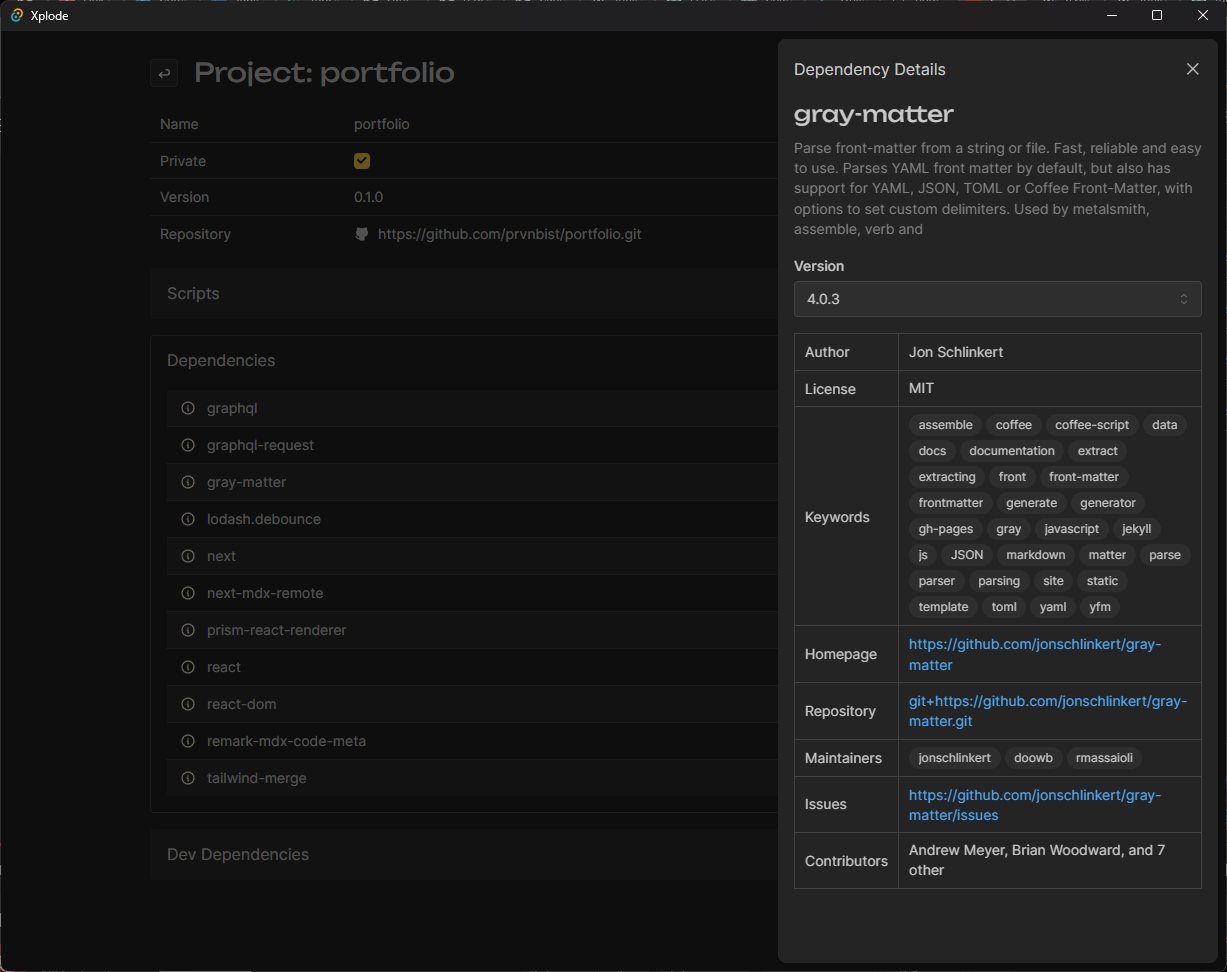Viewport: 1227px width, 972px height.
Task: Select the remark-mdx-code-meta dependency row
Action: point(286,741)
